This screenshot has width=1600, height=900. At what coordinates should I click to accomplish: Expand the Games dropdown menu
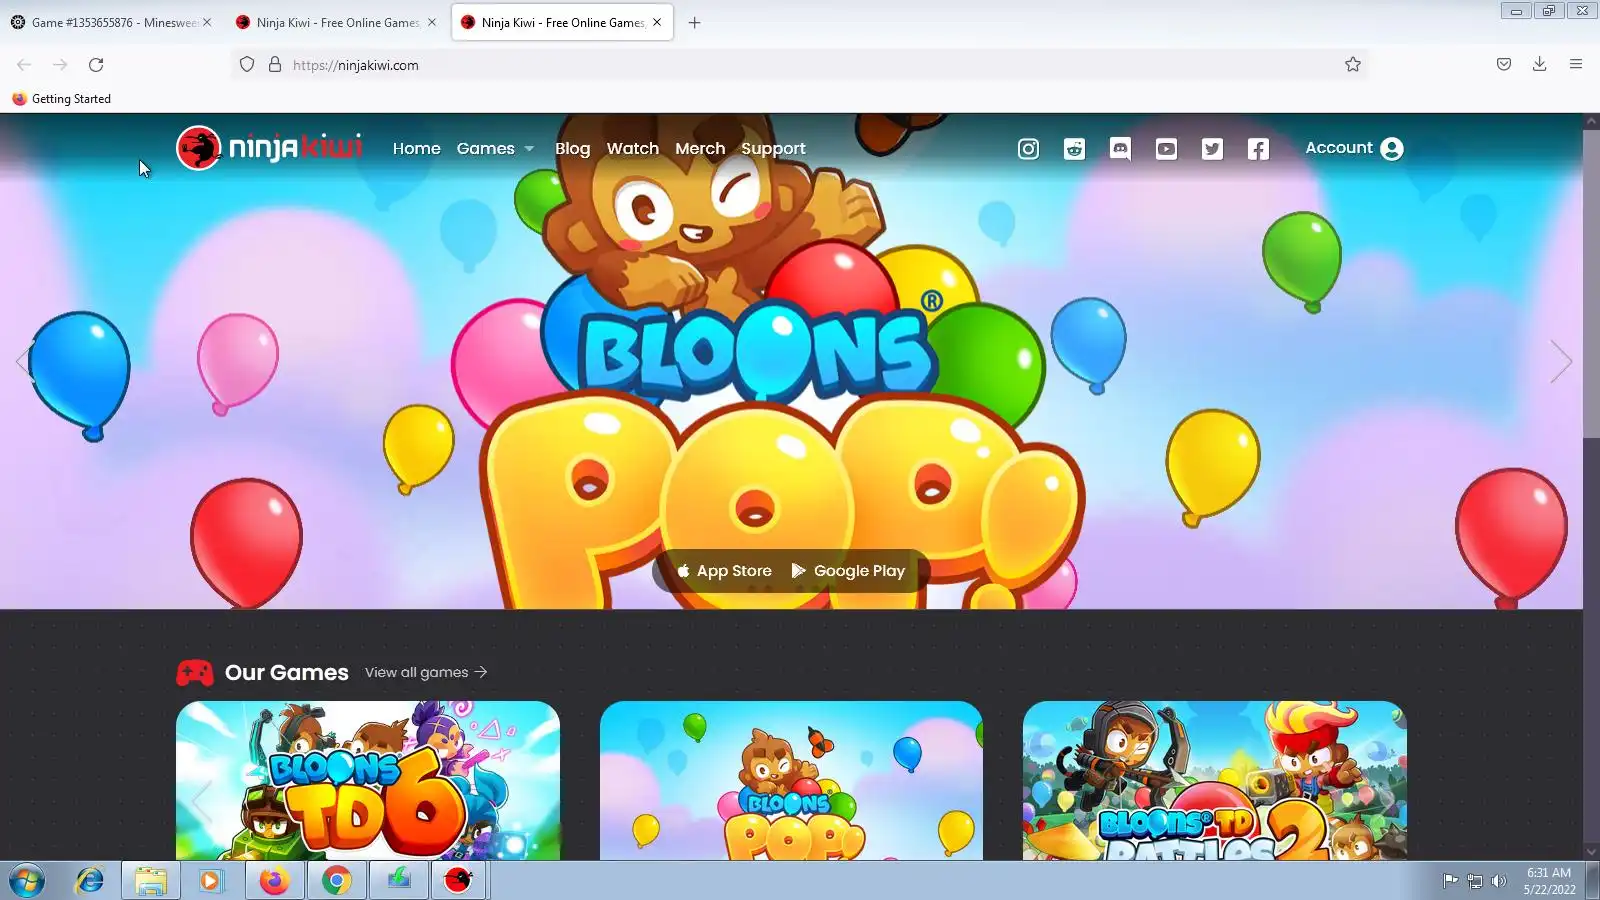click(x=495, y=148)
